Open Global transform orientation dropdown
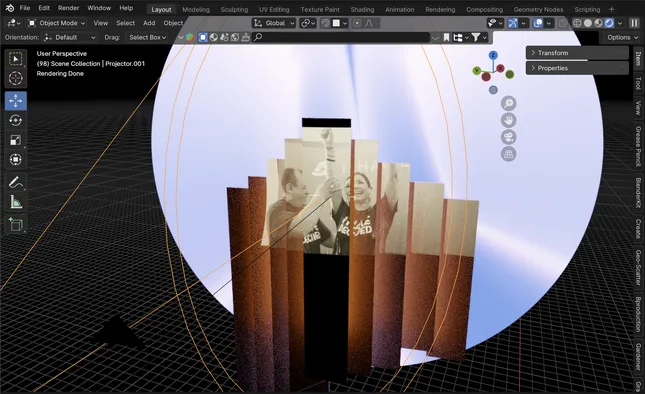This screenshot has height=394, width=645. (x=274, y=23)
